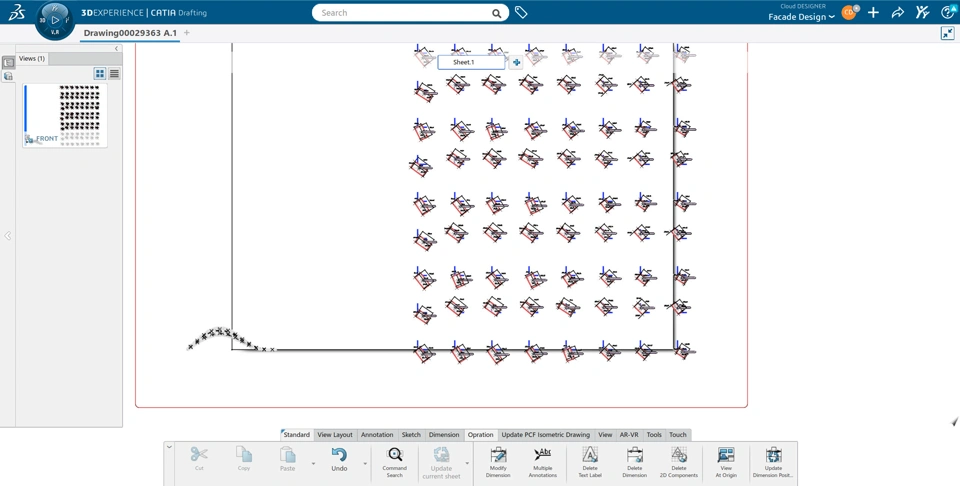The height and width of the screenshot is (486, 960).
Task: Select the Views (1) panel tab
Action: coord(32,59)
